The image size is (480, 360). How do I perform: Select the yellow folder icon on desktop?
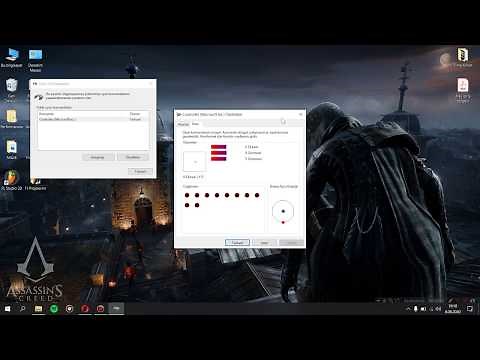pyautogui.click(x=11, y=119)
